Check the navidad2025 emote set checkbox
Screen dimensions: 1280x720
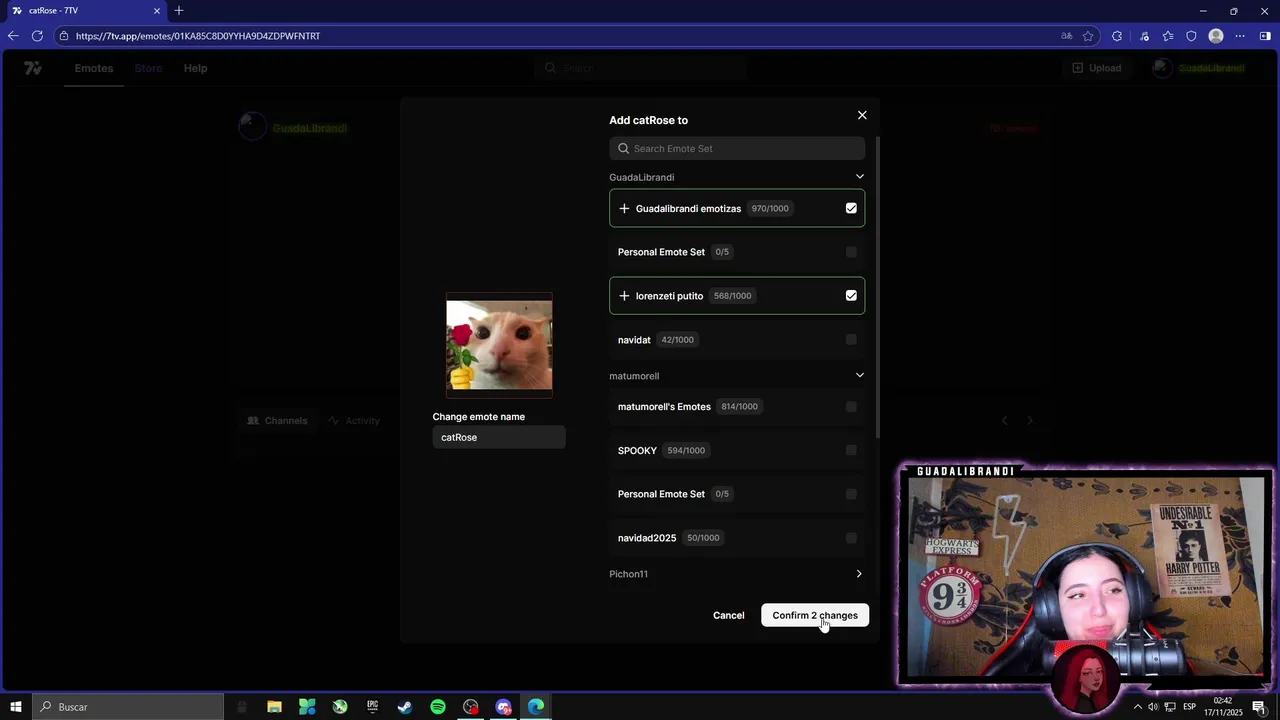[x=851, y=538]
